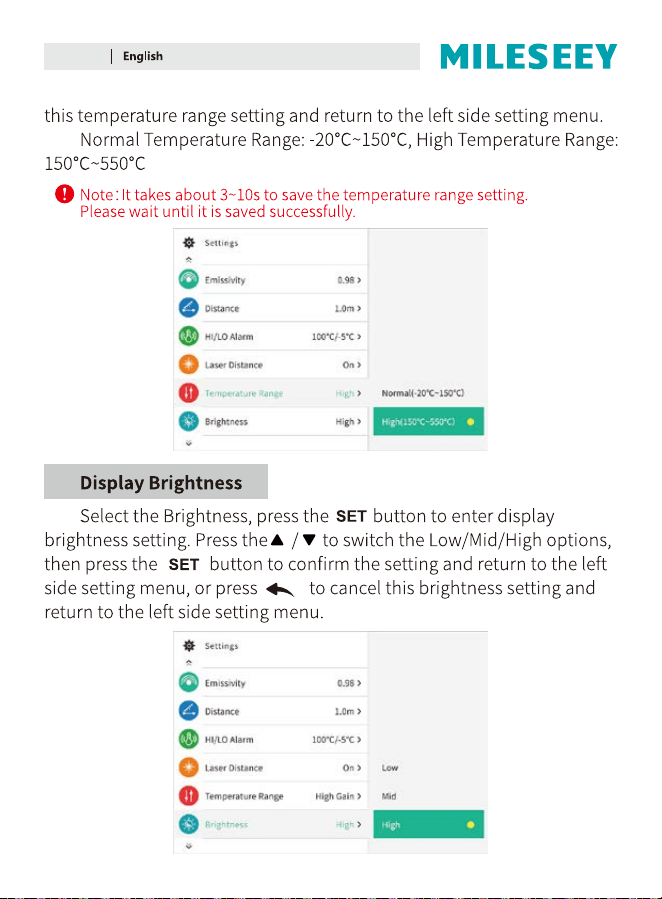
Task: Click the Emissivity icon in the upper settings menu
Action: 189,279
